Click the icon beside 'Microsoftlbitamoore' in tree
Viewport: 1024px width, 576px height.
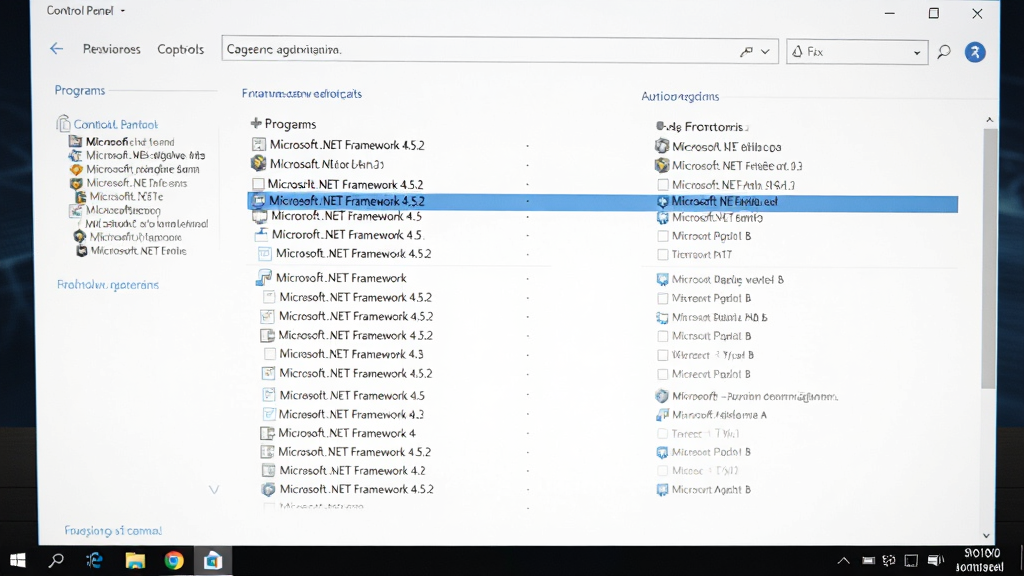point(80,237)
